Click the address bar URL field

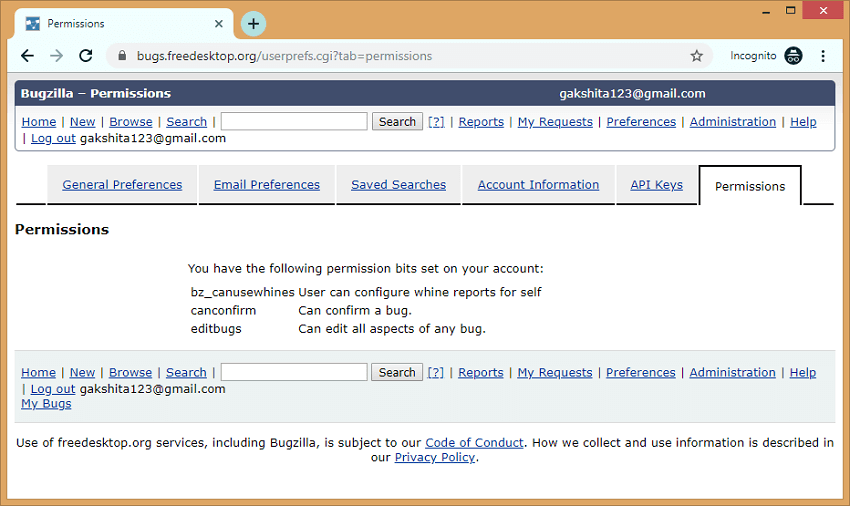click(x=400, y=56)
